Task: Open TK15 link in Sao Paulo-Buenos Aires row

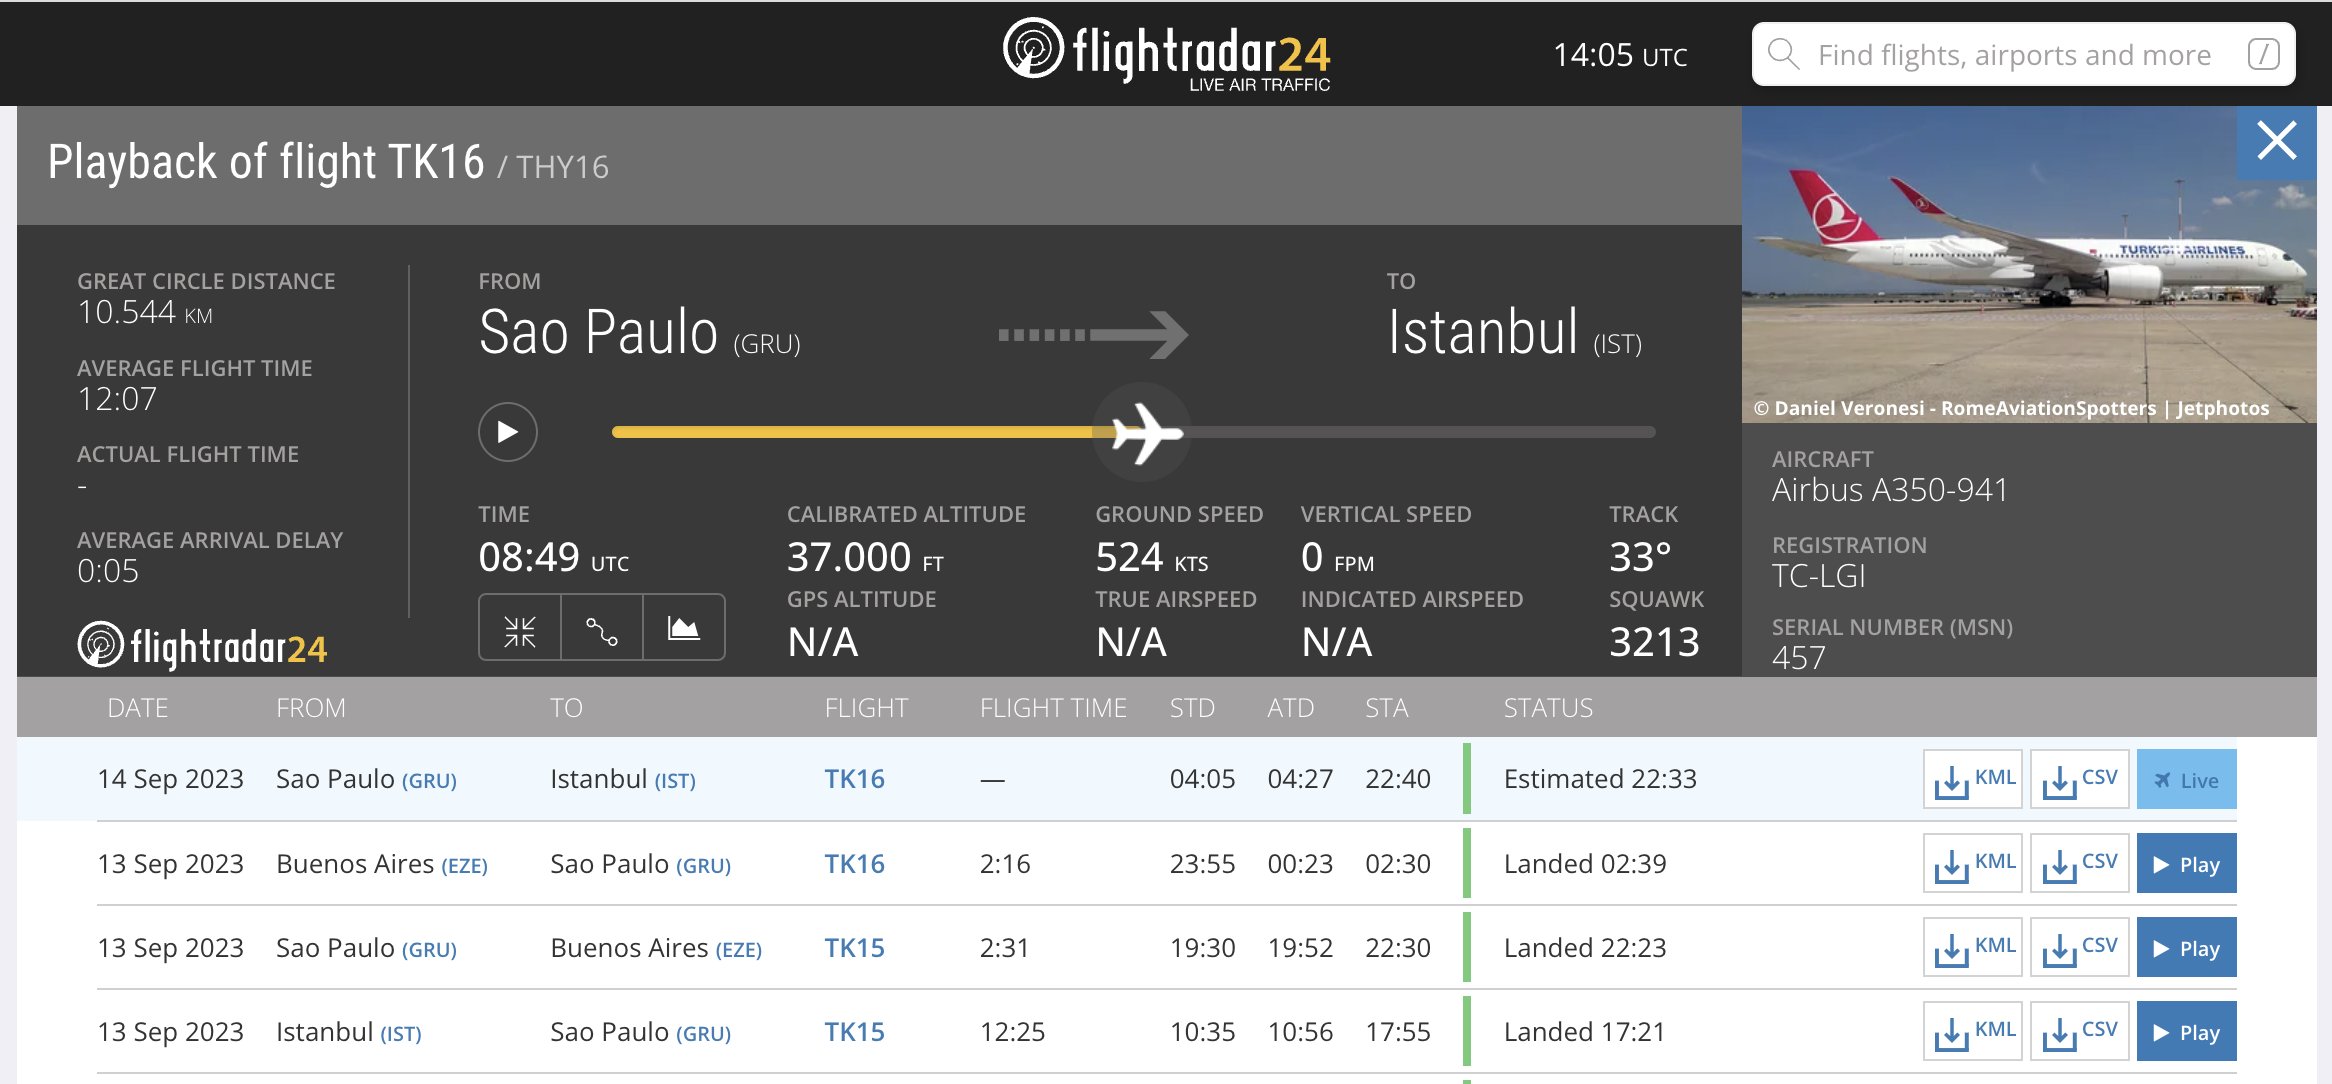Action: (854, 947)
